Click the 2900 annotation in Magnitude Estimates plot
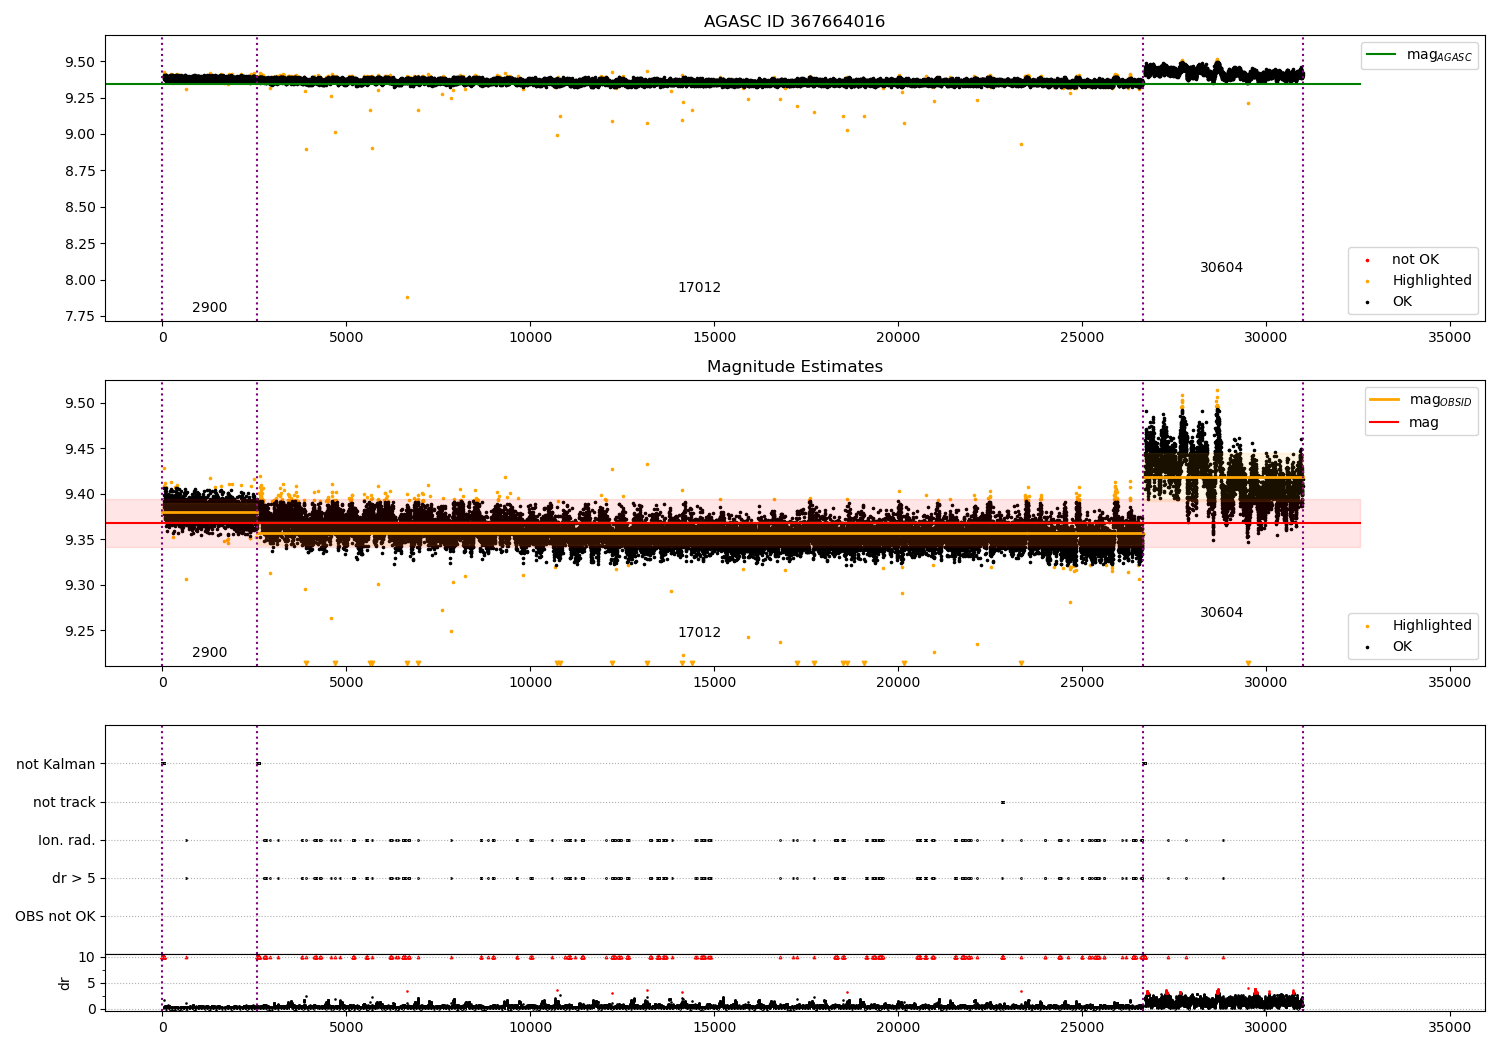 pyautogui.click(x=210, y=653)
